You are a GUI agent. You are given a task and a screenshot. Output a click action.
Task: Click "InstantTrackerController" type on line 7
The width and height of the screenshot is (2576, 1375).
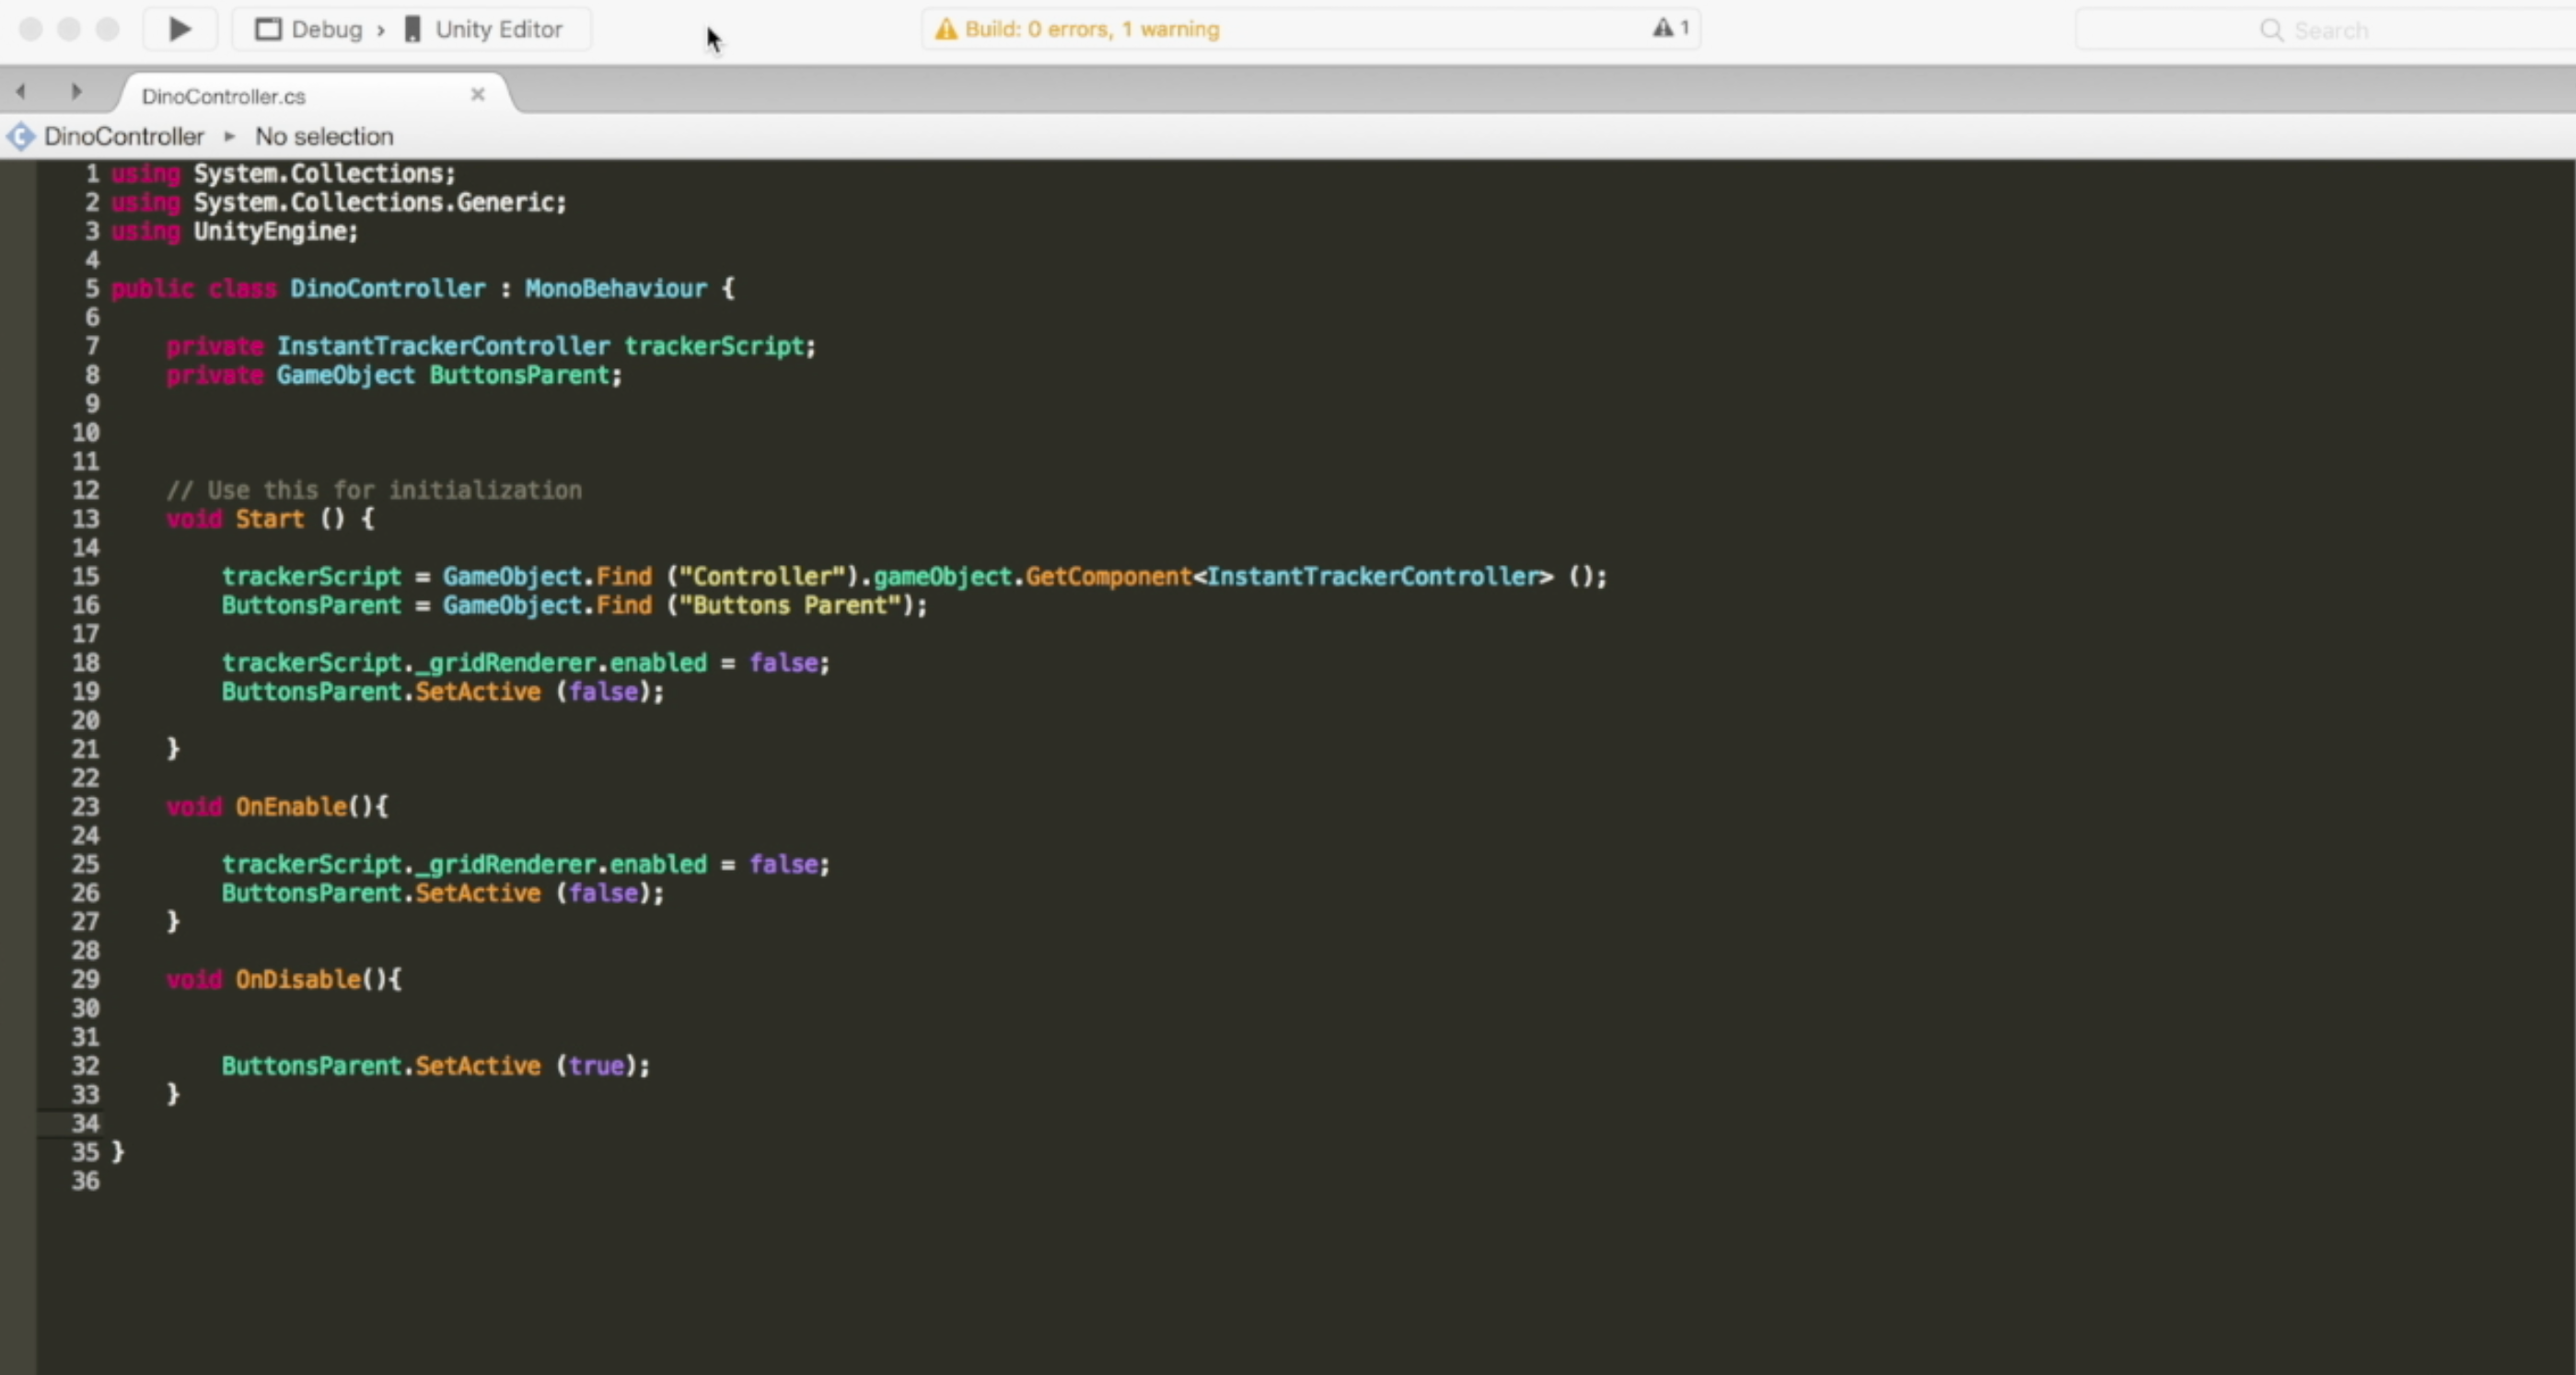pos(443,347)
